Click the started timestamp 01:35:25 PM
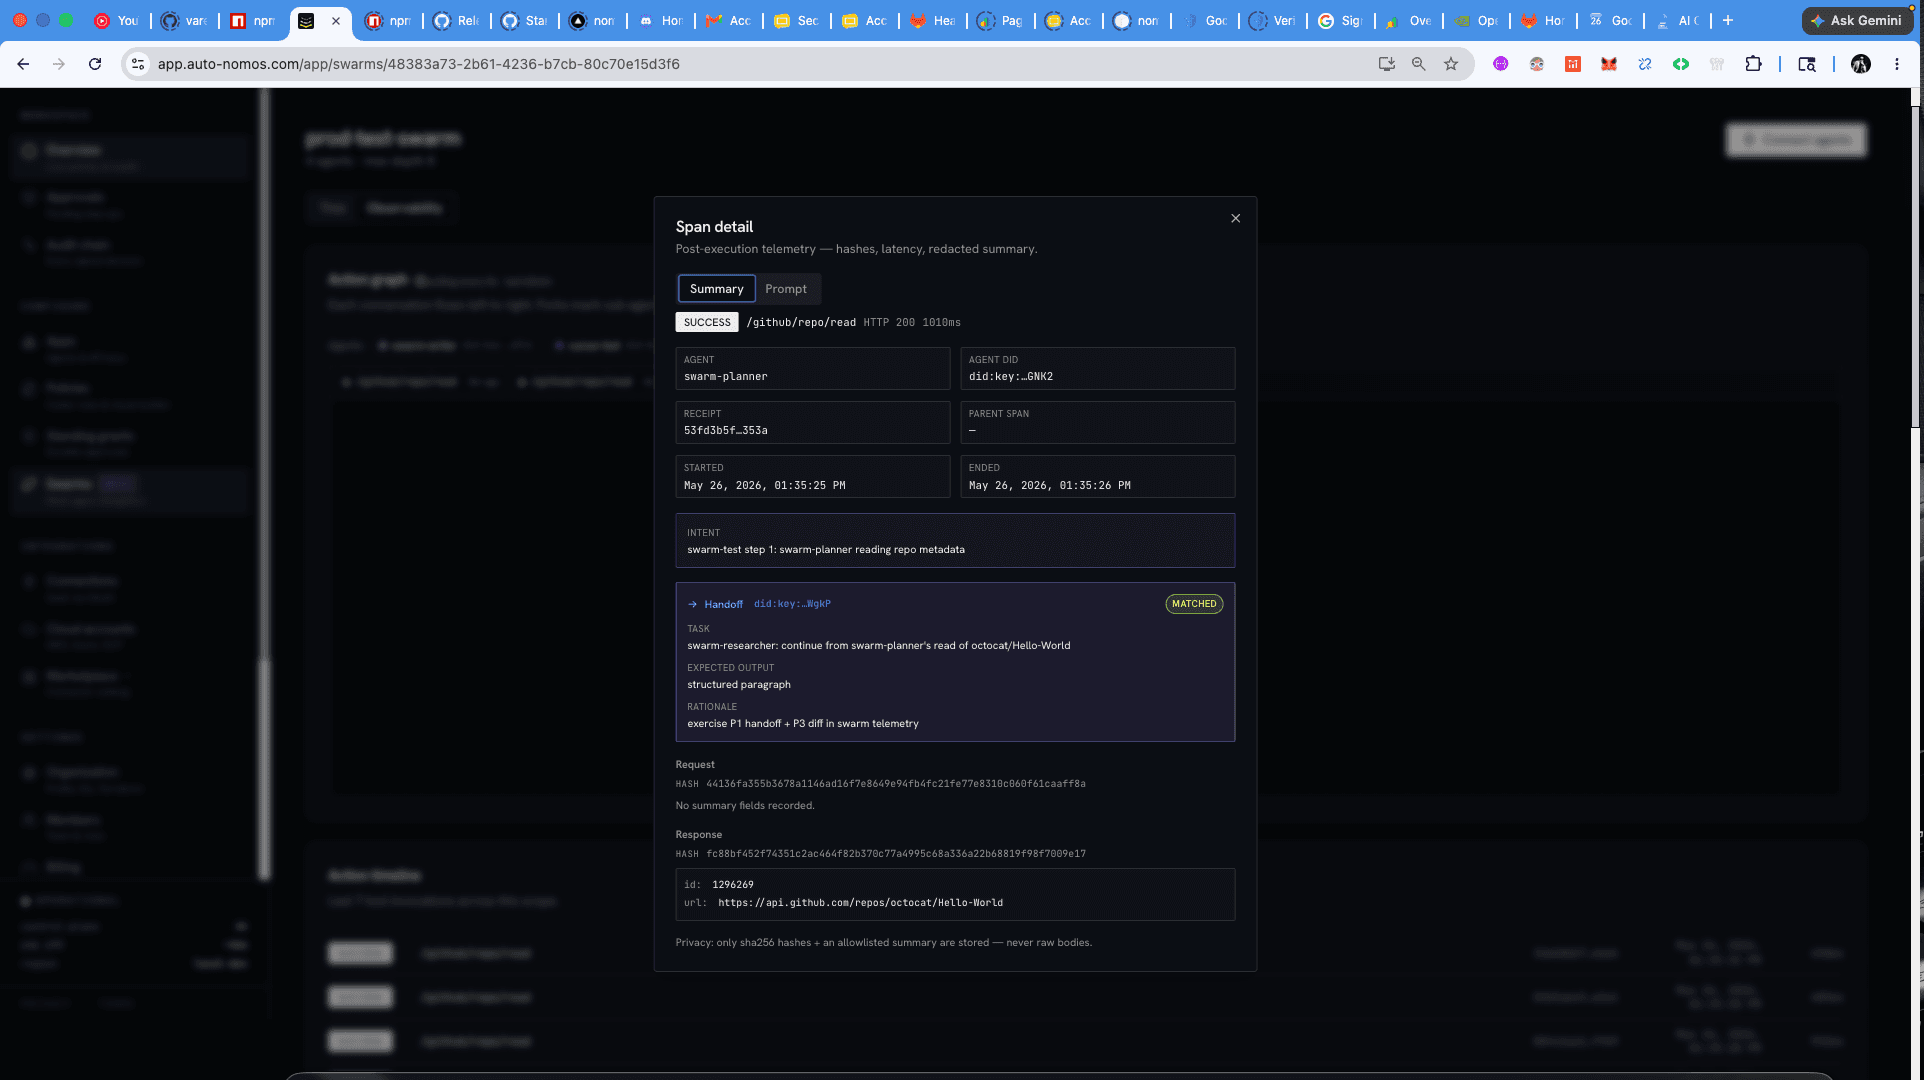 765,486
